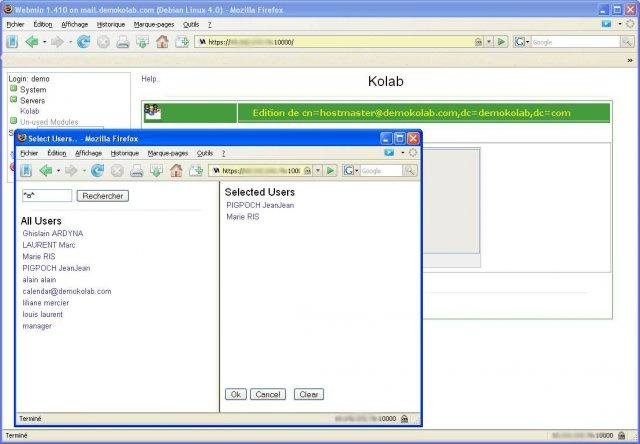640x444 pixels.
Task: Click the bookmarks icon in main window toolbar
Action: pyautogui.click(x=12, y=42)
